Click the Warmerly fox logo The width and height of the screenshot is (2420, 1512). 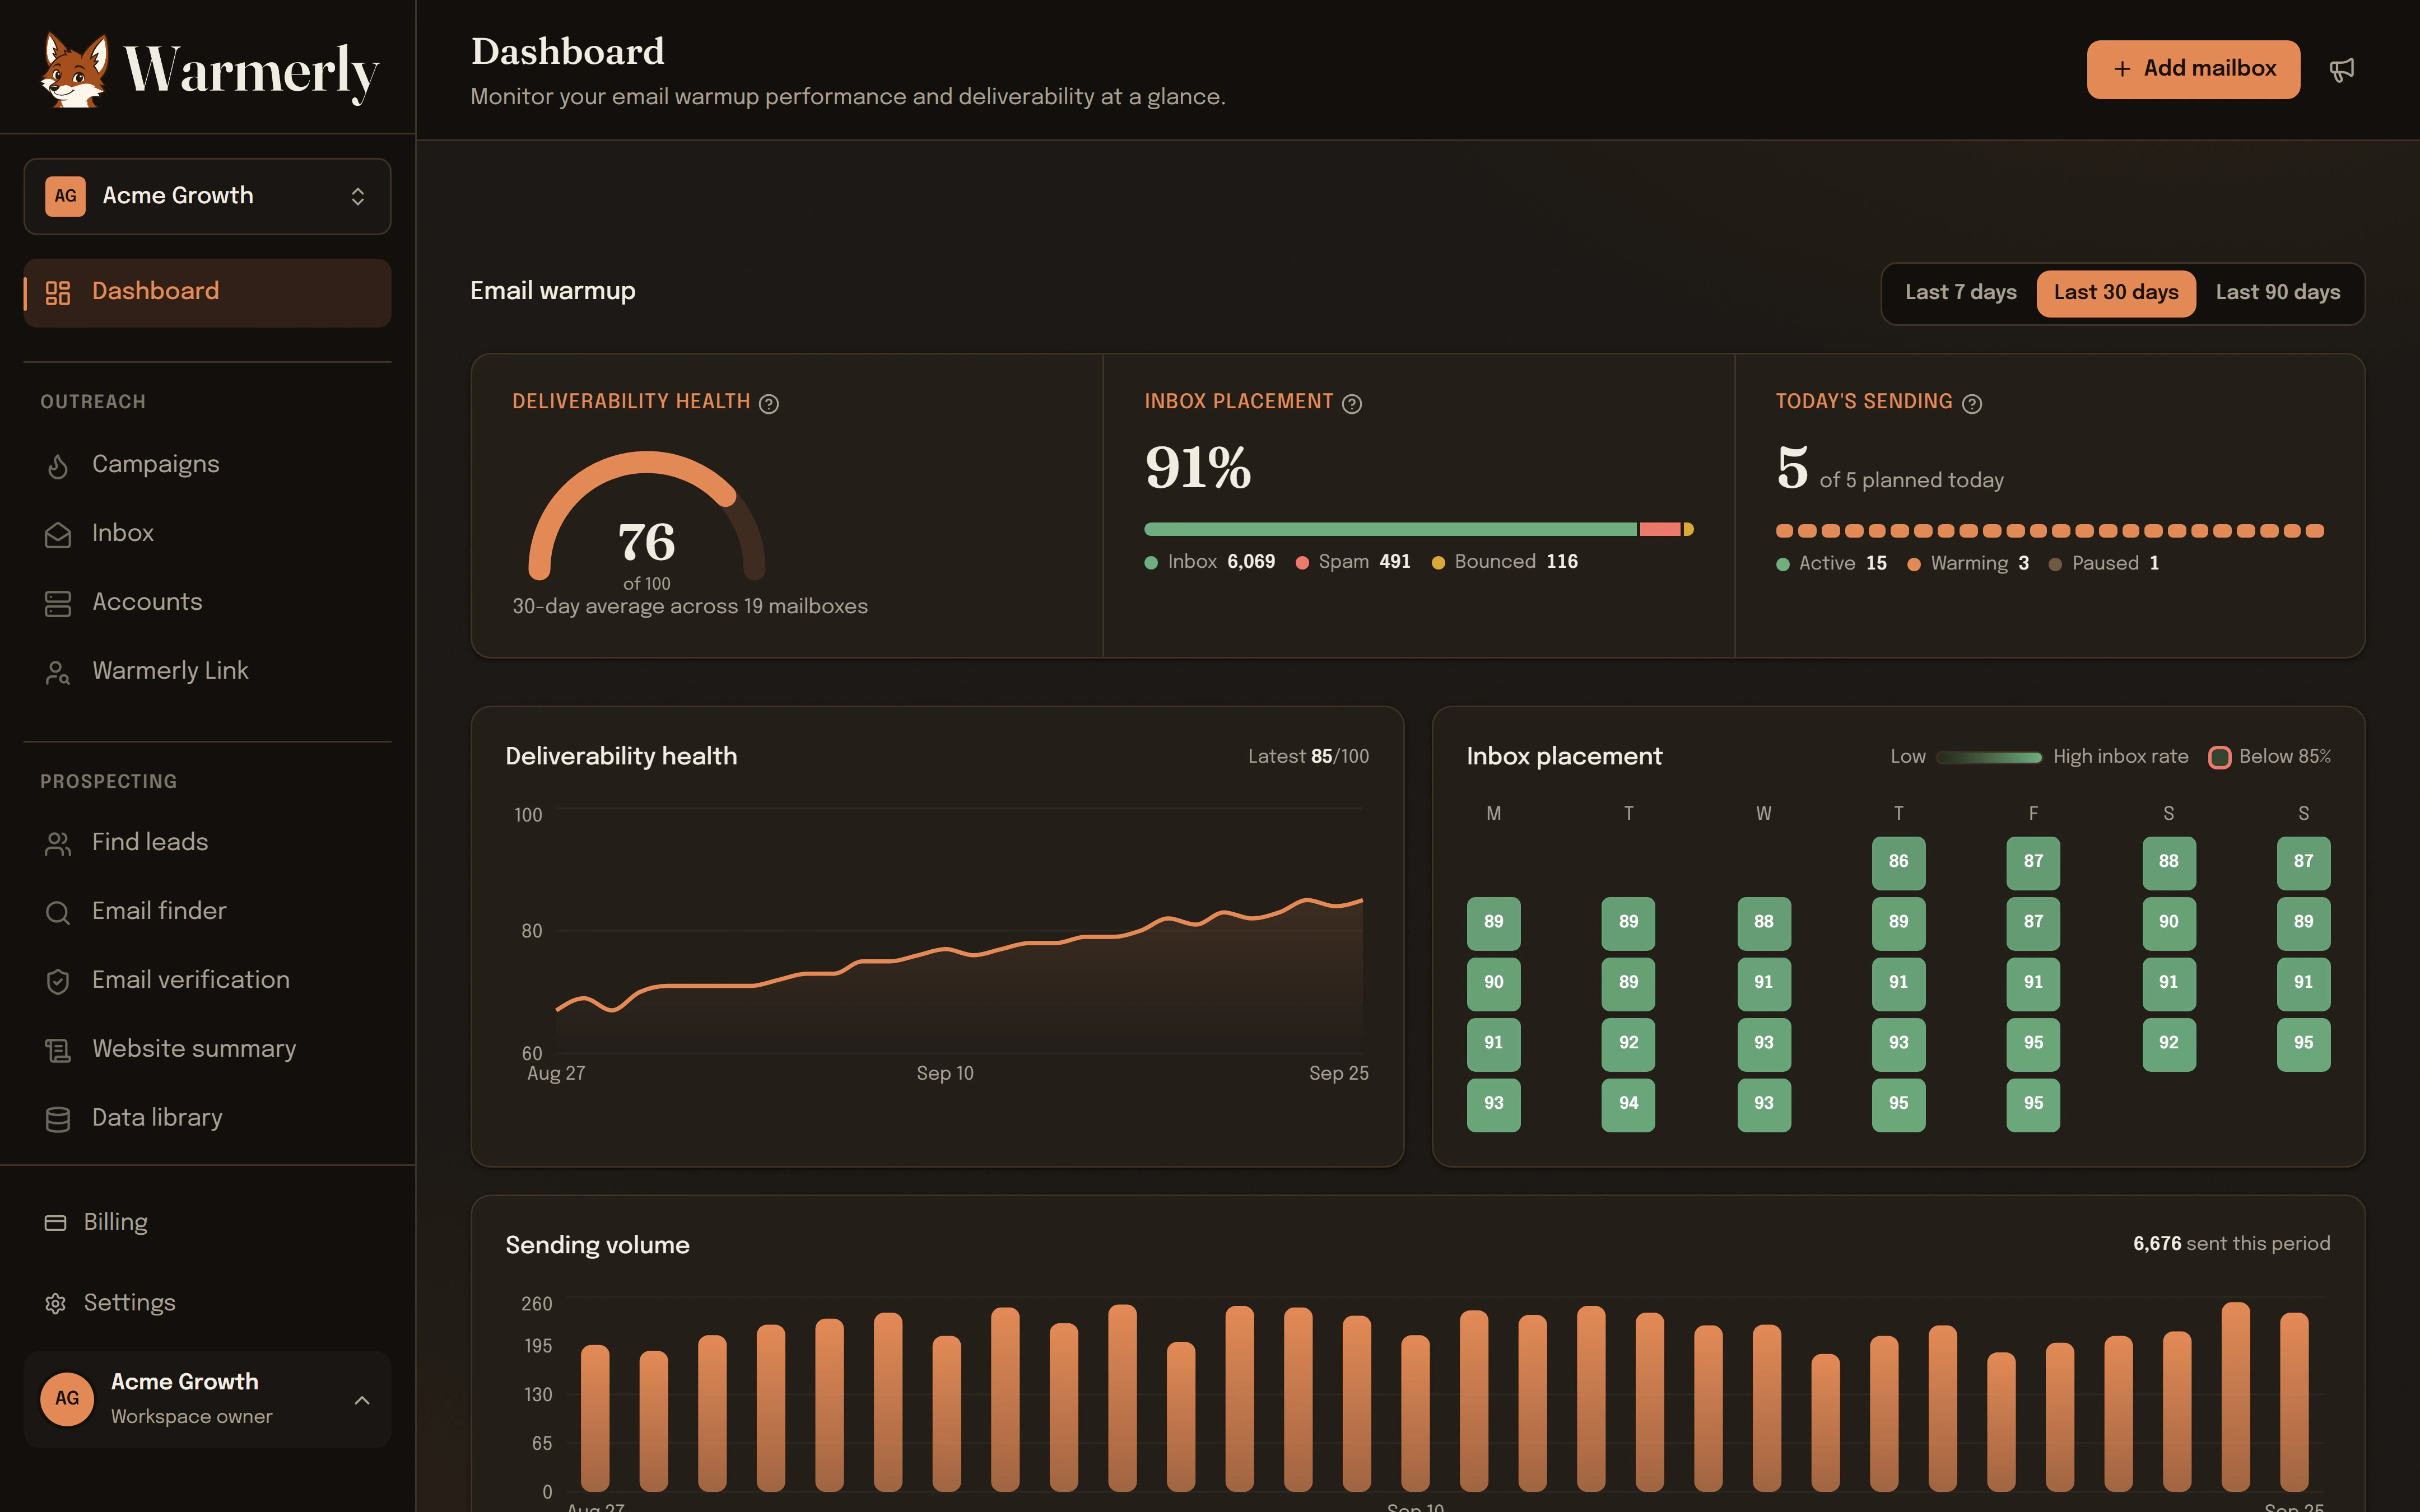75,70
